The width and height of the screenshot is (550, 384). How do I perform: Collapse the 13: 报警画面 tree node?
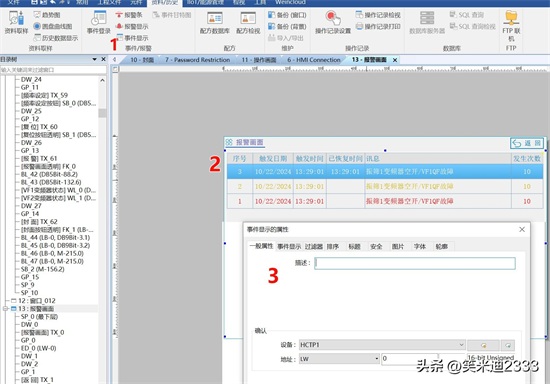(5, 309)
